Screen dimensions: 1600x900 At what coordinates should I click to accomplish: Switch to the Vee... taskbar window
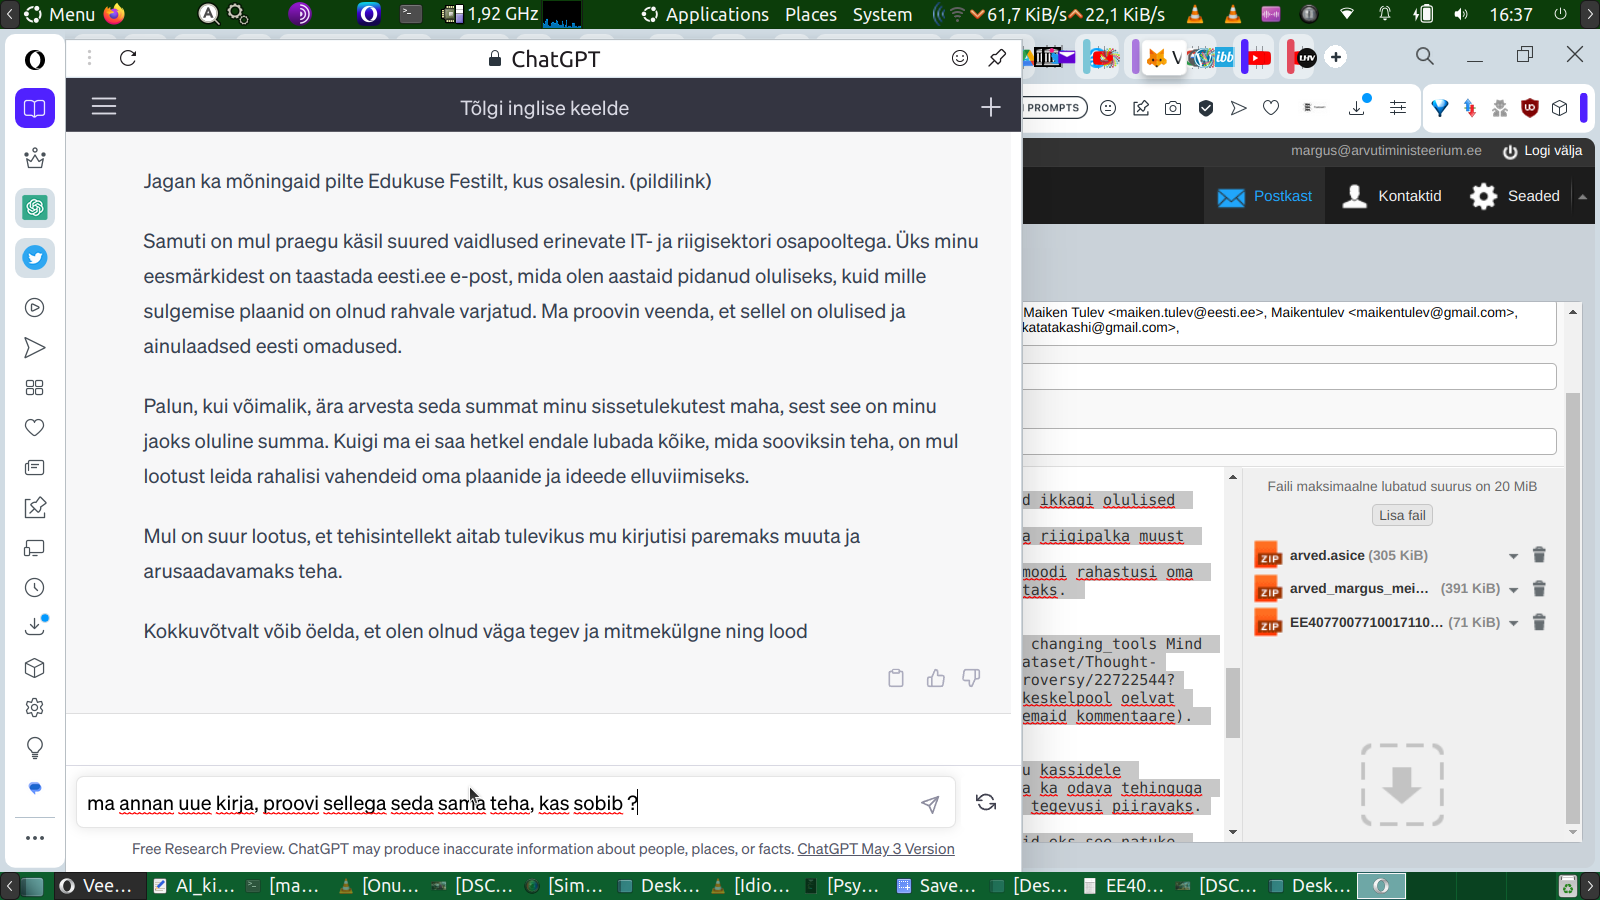click(96, 886)
